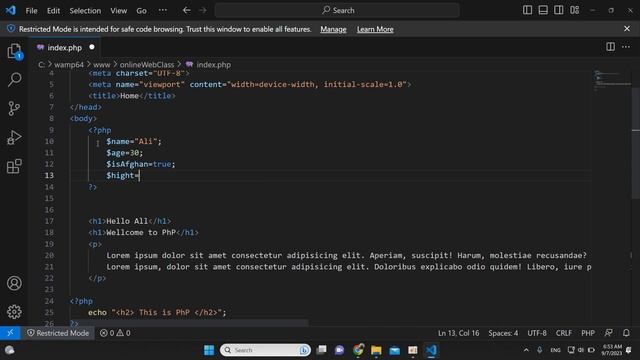The width and height of the screenshot is (640, 360).
Task: Open Customize Layout options
Action: (575, 10)
